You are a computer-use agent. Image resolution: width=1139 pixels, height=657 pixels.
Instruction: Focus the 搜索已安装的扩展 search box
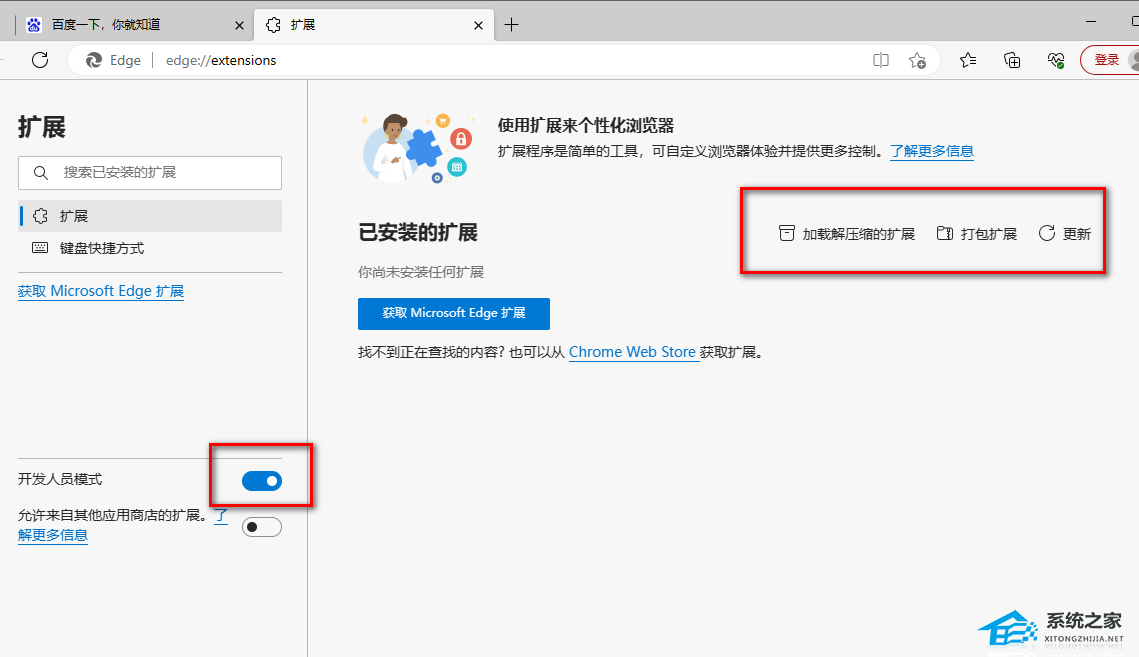tap(150, 173)
